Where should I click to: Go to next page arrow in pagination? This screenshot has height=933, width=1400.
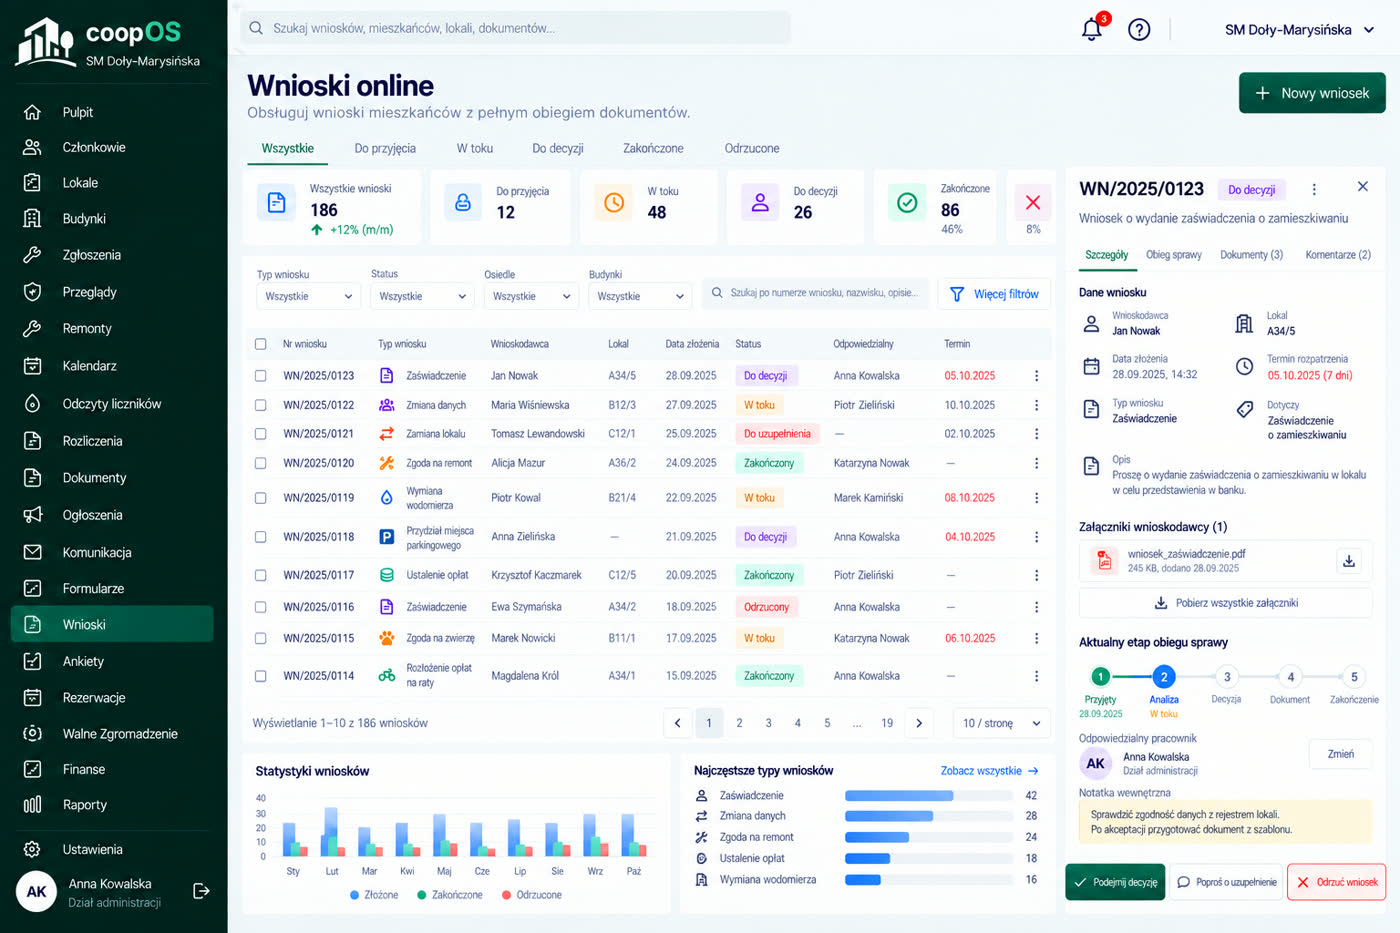pyautogui.click(x=919, y=723)
